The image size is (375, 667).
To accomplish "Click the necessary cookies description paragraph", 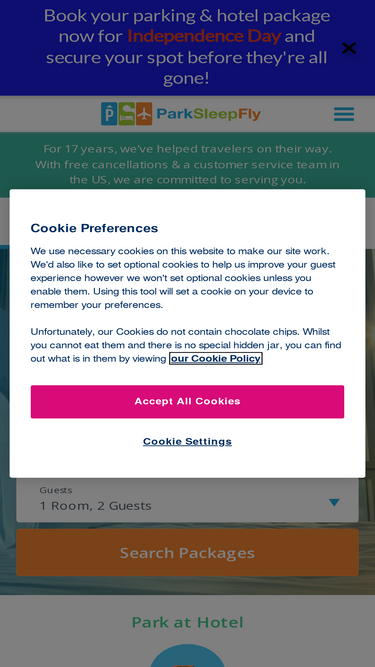I will coord(183,278).
